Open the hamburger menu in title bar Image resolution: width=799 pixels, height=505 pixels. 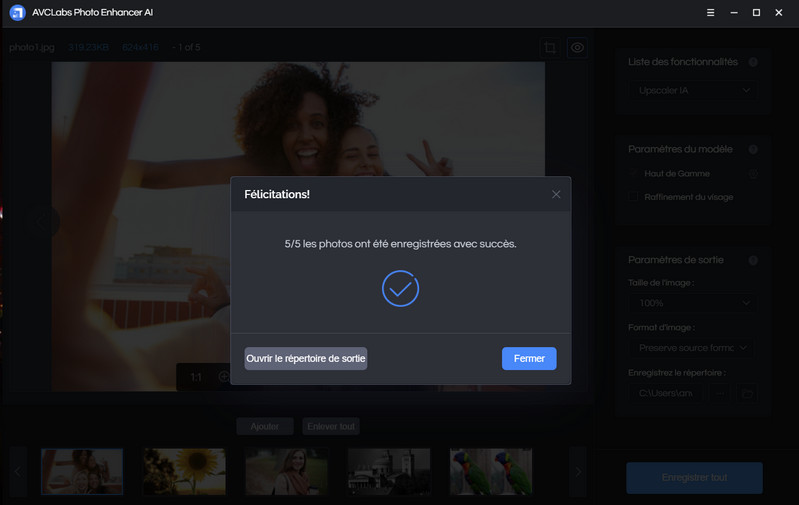[x=710, y=12]
